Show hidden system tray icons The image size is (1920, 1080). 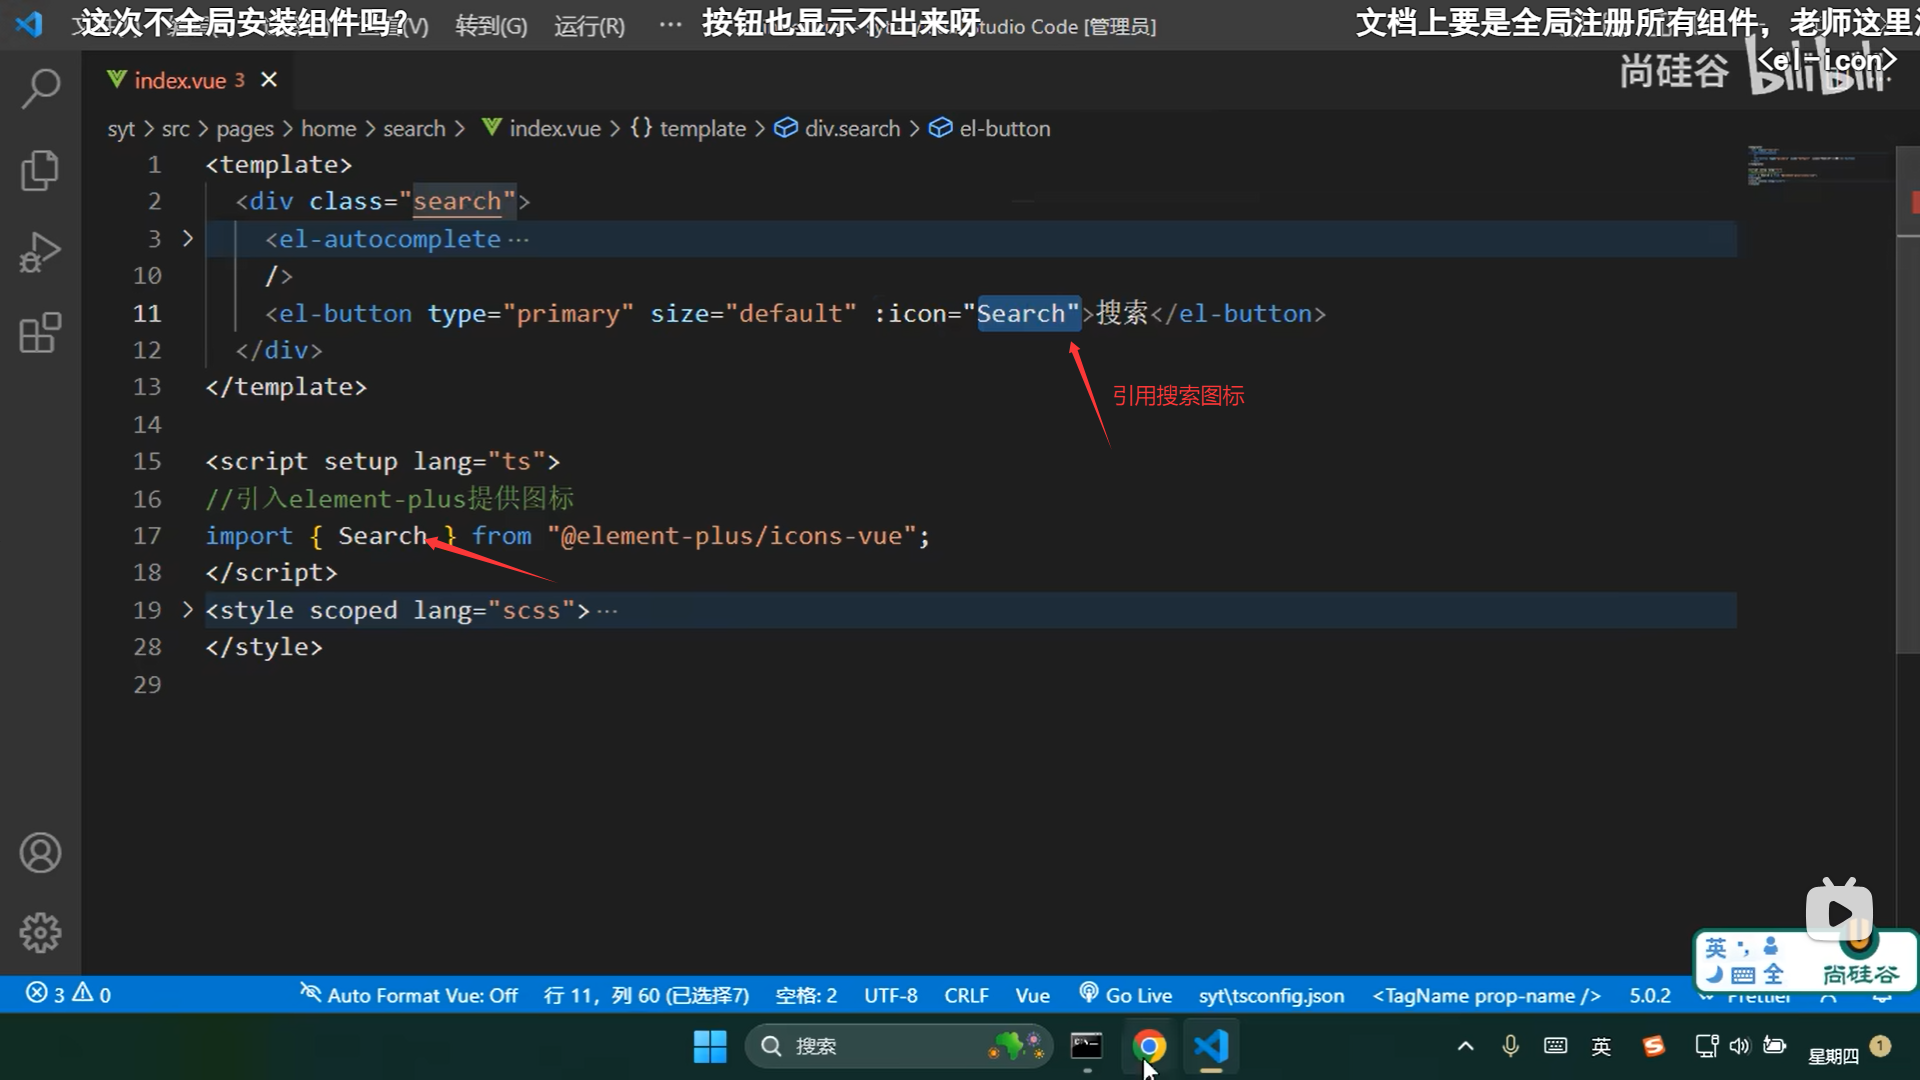point(1465,1046)
